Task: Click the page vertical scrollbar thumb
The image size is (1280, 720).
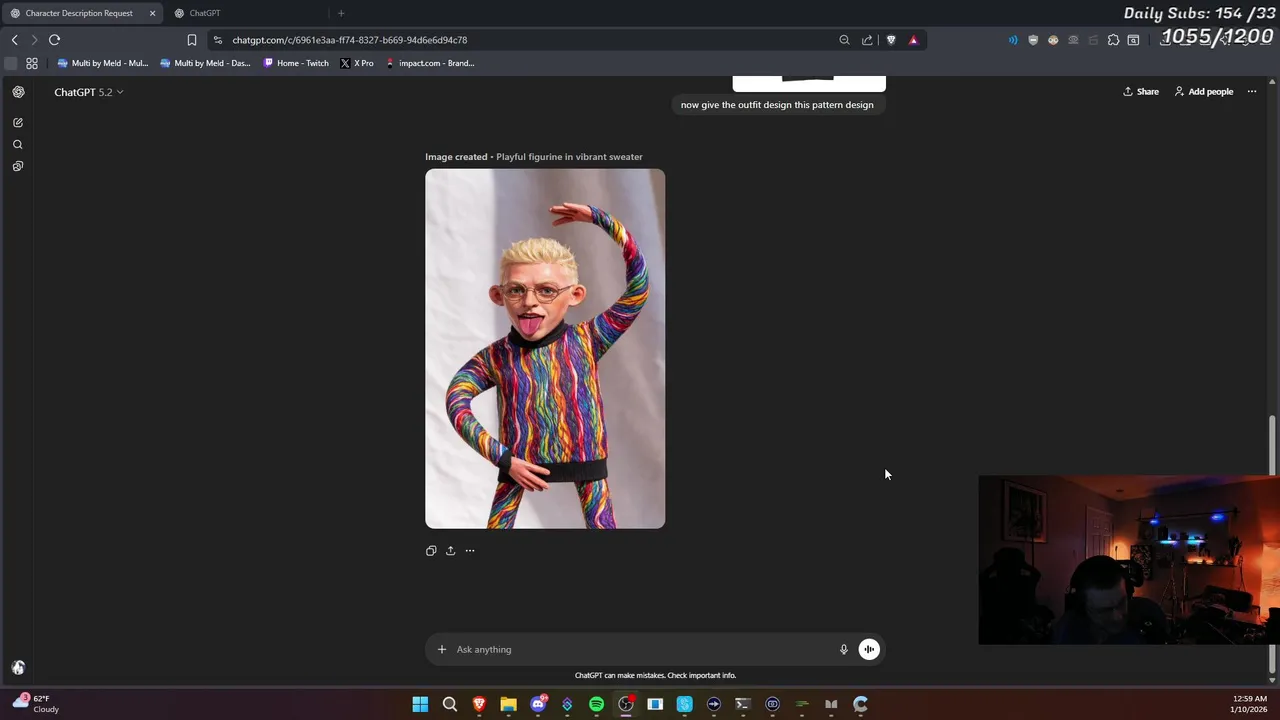Action: pyautogui.click(x=1272, y=545)
